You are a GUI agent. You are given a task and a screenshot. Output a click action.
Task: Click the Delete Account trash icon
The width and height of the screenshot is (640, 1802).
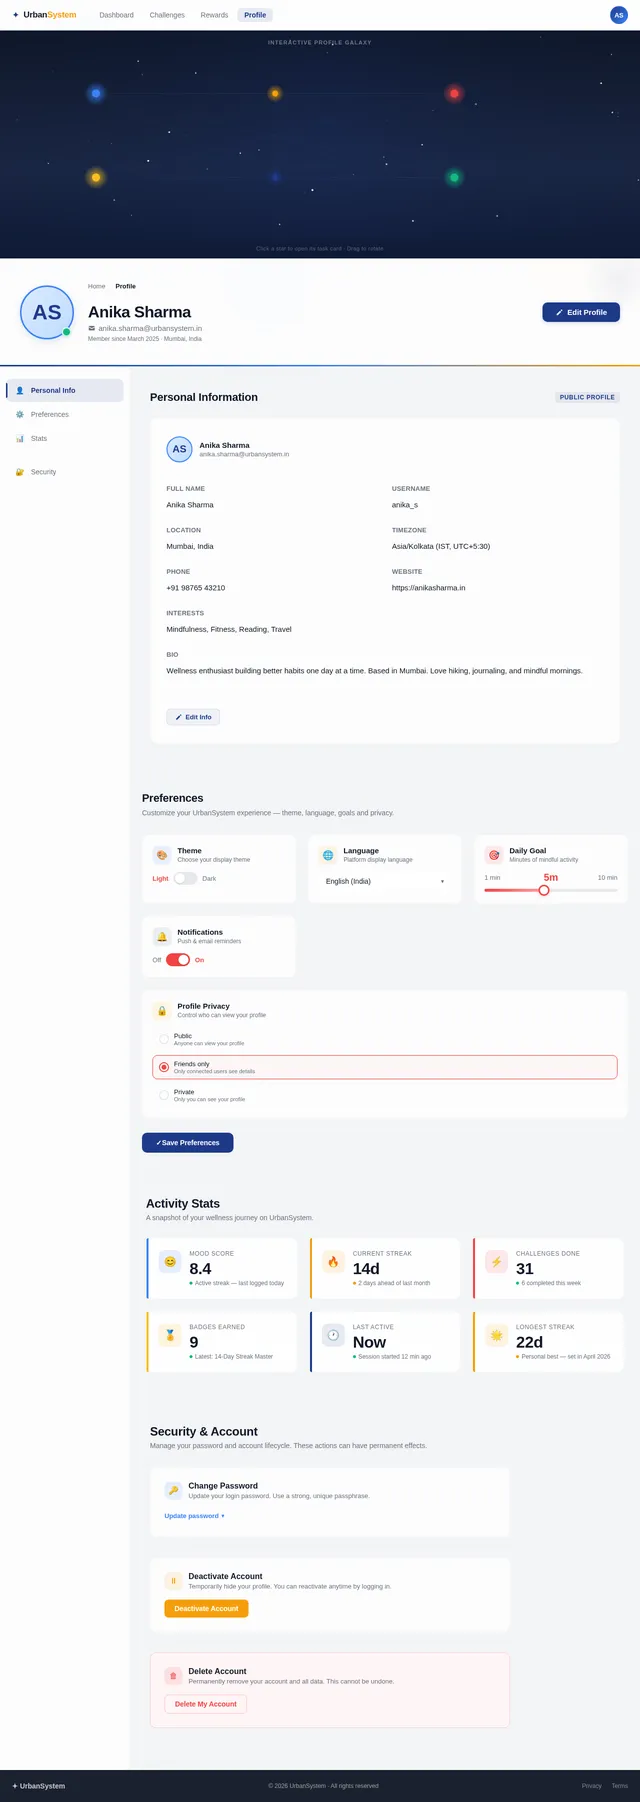tap(173, 1675)
